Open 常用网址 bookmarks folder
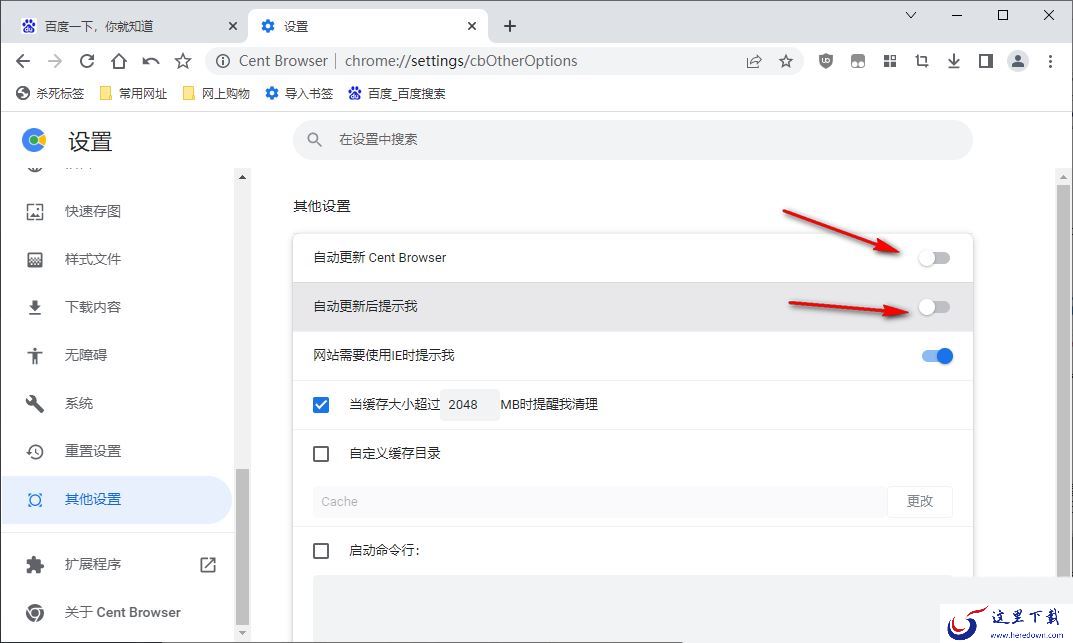 (133, 93)
